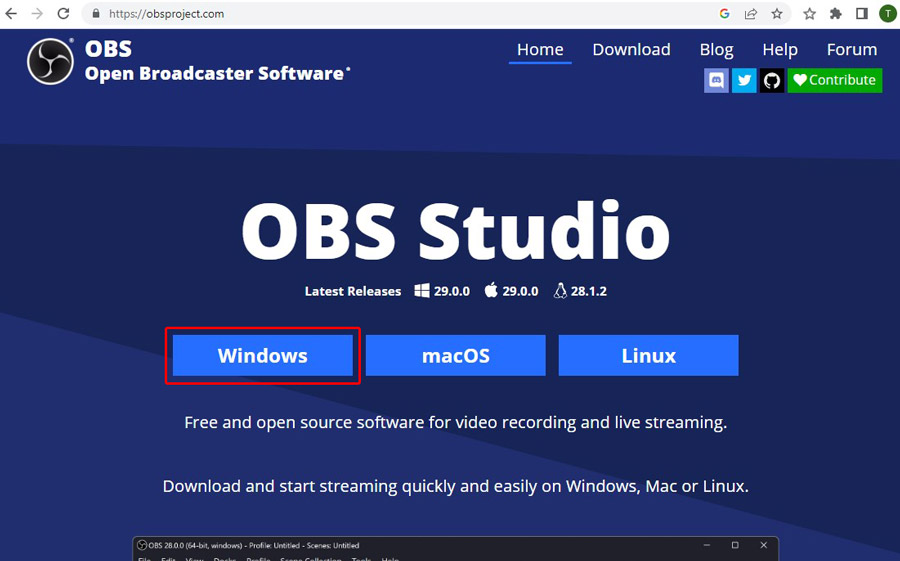This screenshot has height=561, width=900.
Task: Click the padlock site info icon
Action: click(96, 13)
